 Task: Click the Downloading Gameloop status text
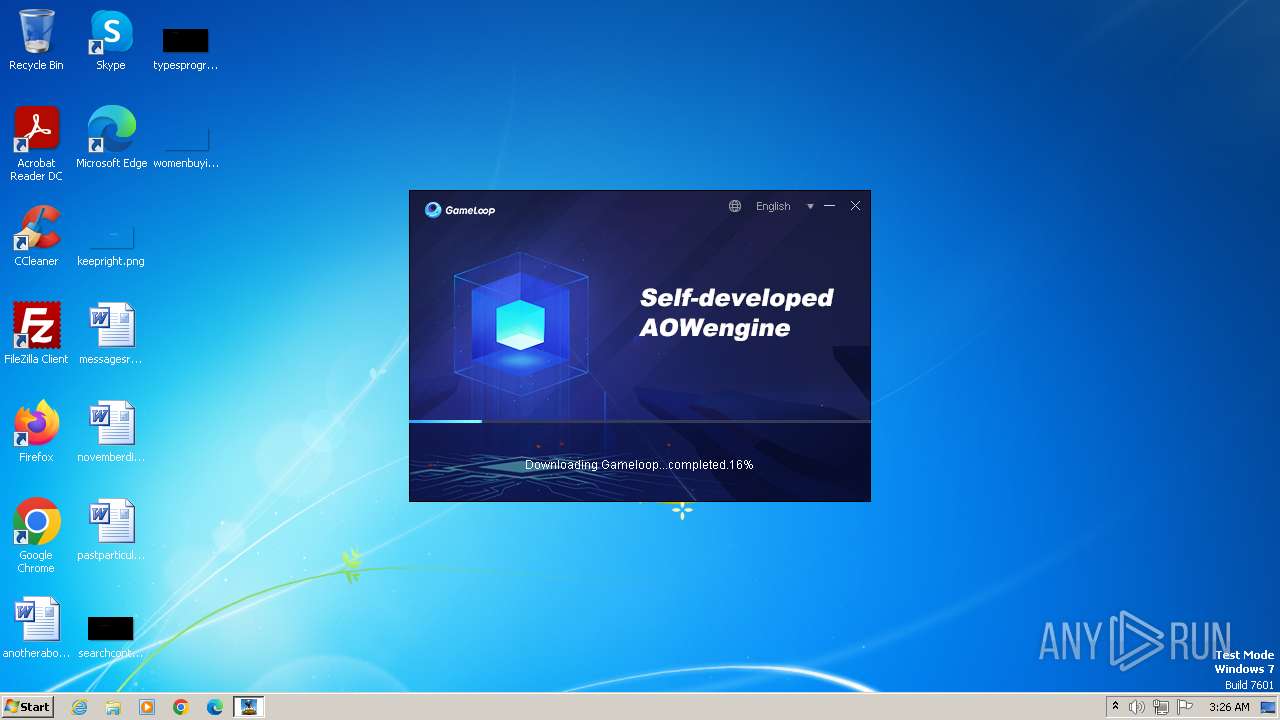coord(639,465)
